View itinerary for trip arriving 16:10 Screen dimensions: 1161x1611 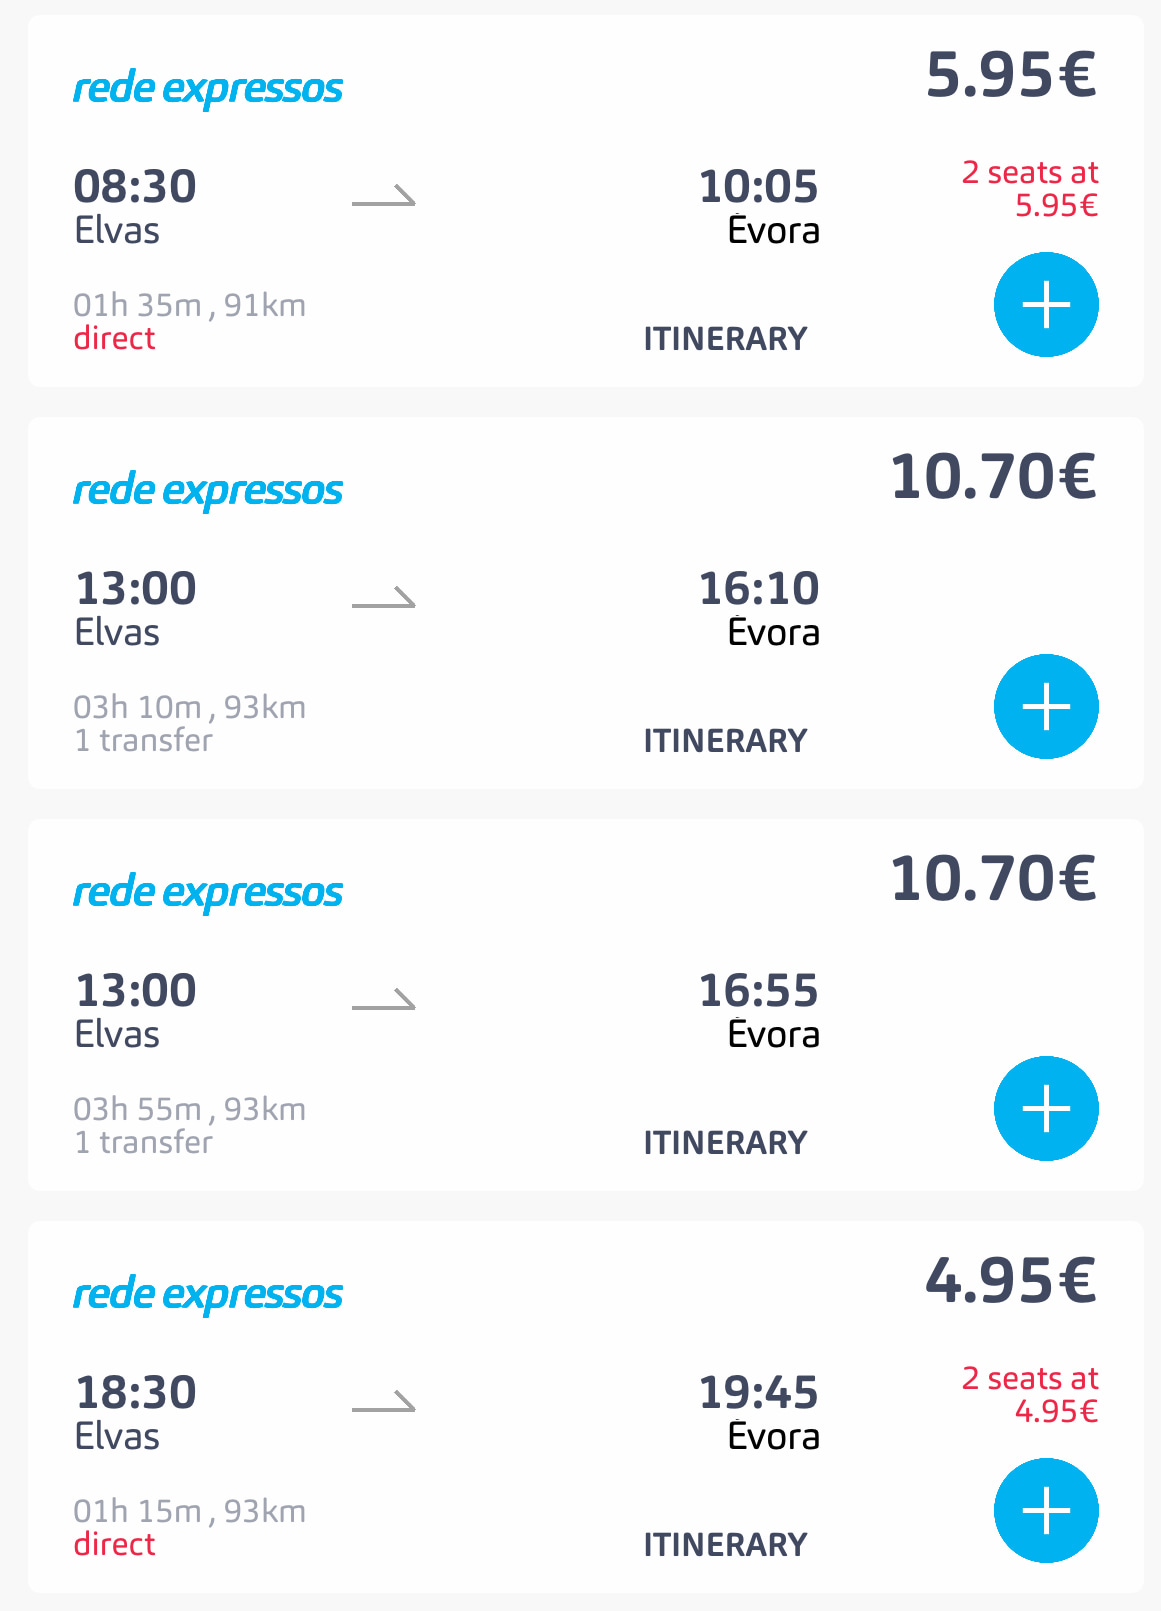(x=725, y=741)
